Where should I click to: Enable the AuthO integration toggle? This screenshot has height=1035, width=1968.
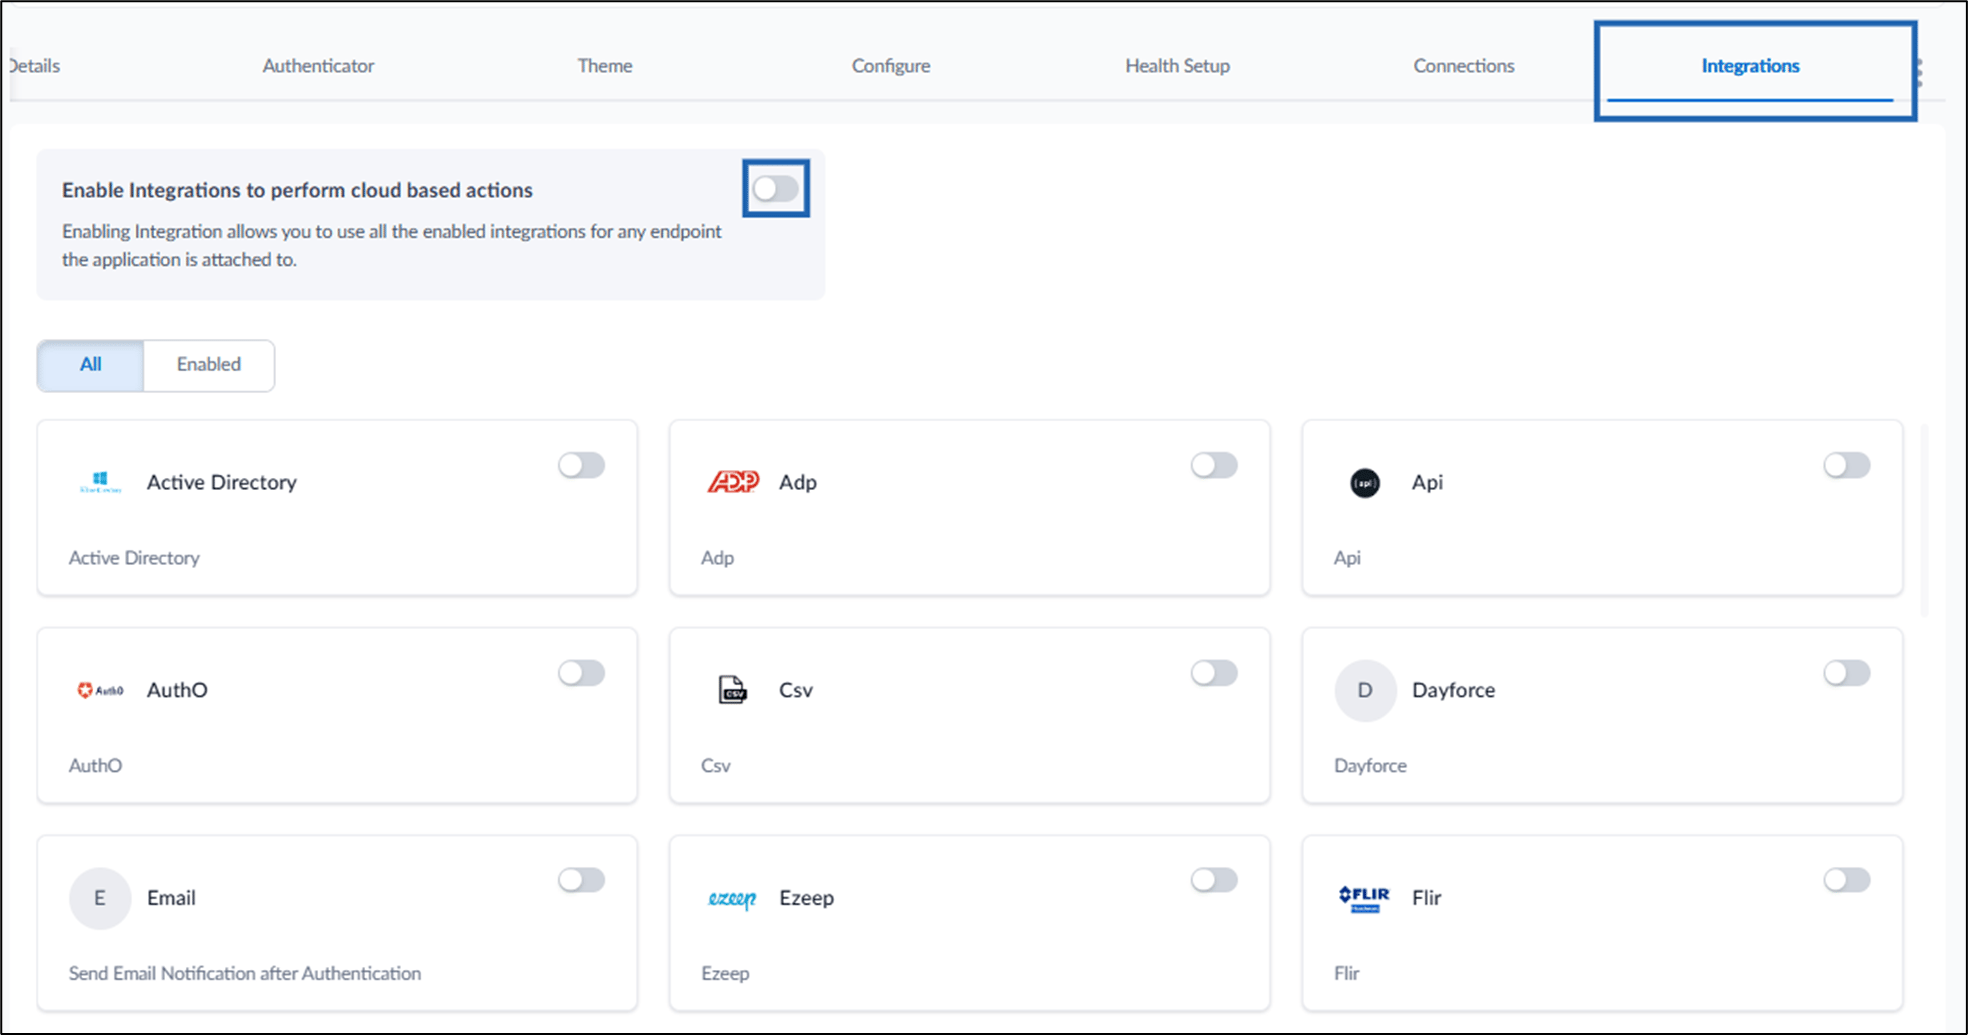click(x=582, y=673)
